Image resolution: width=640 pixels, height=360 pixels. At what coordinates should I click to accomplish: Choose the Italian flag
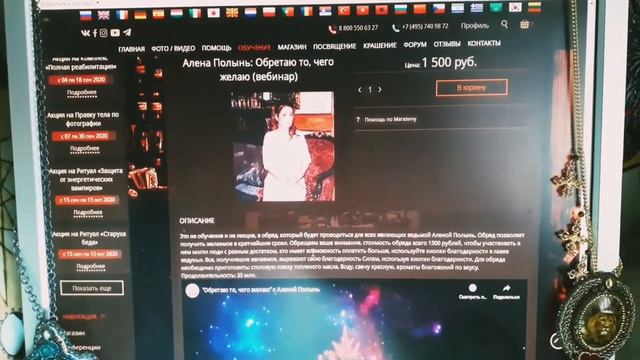click(195, 13)
